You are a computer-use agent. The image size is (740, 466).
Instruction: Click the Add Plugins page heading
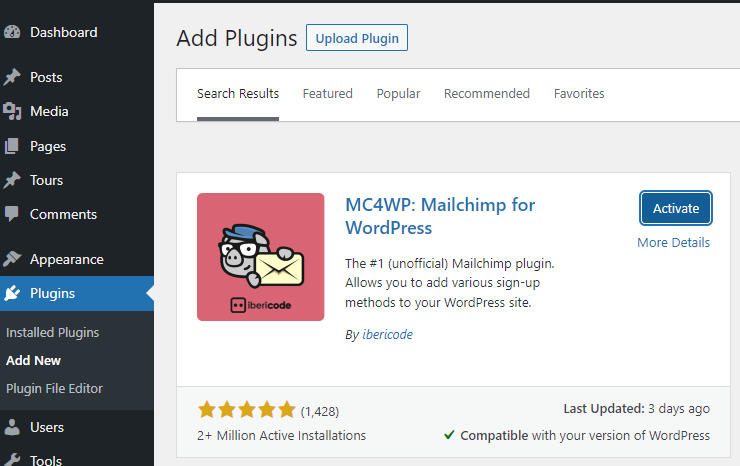tap(237, 38)
